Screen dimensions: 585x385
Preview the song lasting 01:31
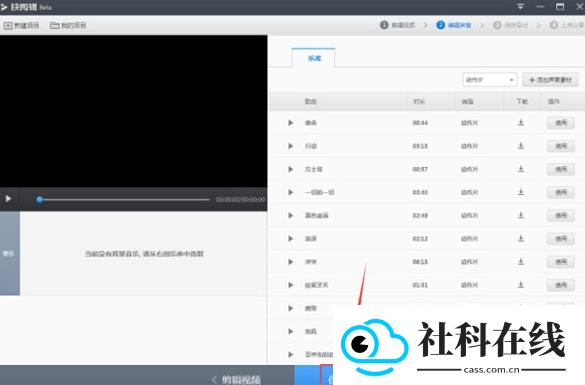tap(290, 285)
